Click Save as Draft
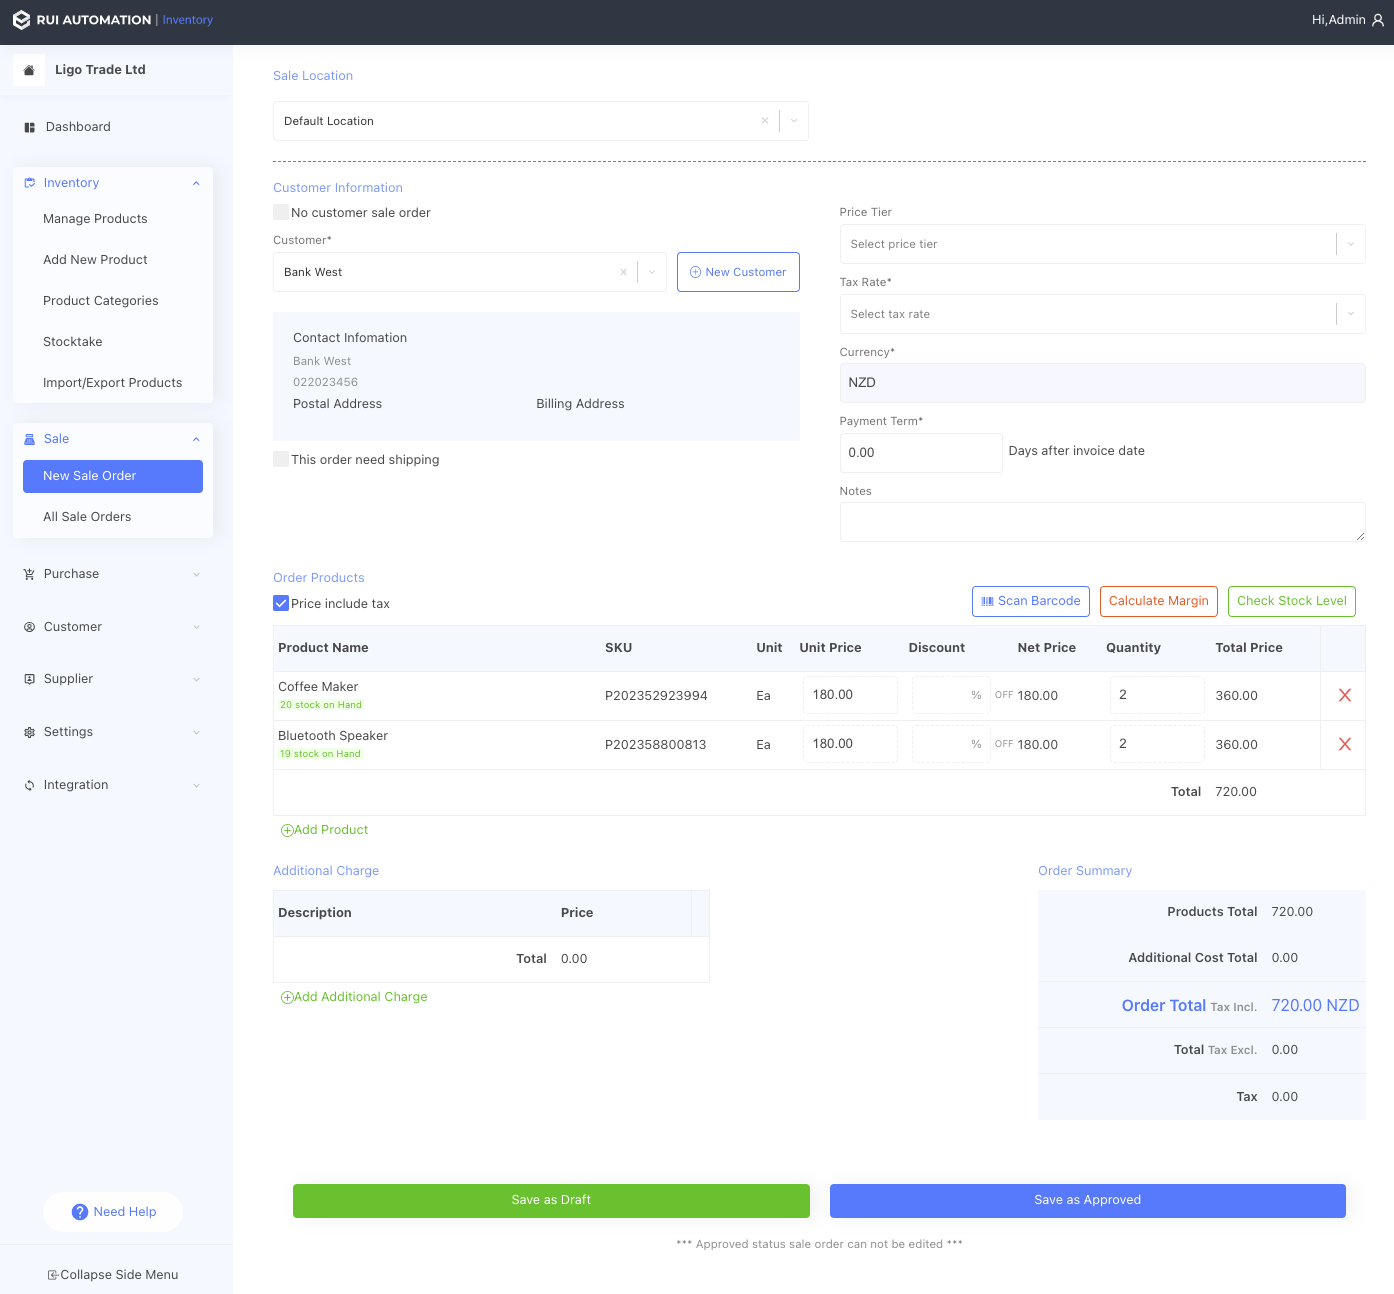Screen dimensions: 1394x1294 click(551, 1200)
